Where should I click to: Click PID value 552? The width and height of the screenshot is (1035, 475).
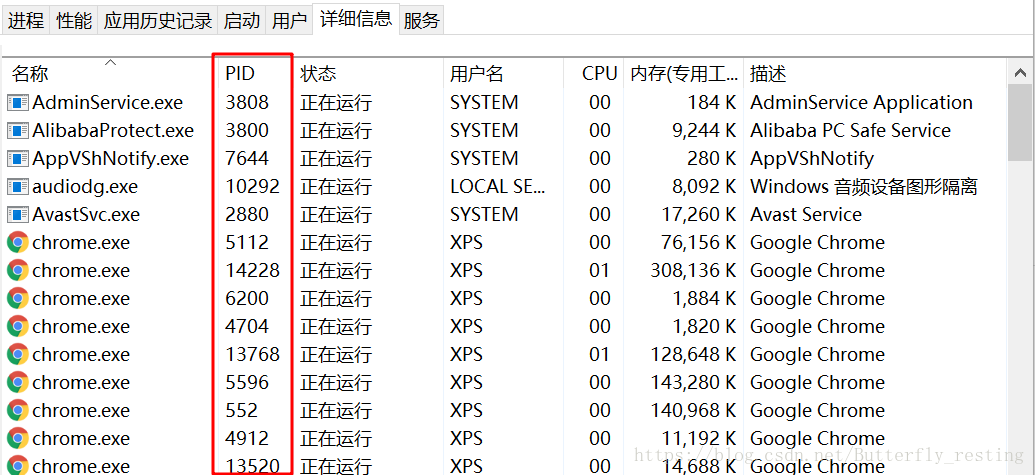coord(242,410)
